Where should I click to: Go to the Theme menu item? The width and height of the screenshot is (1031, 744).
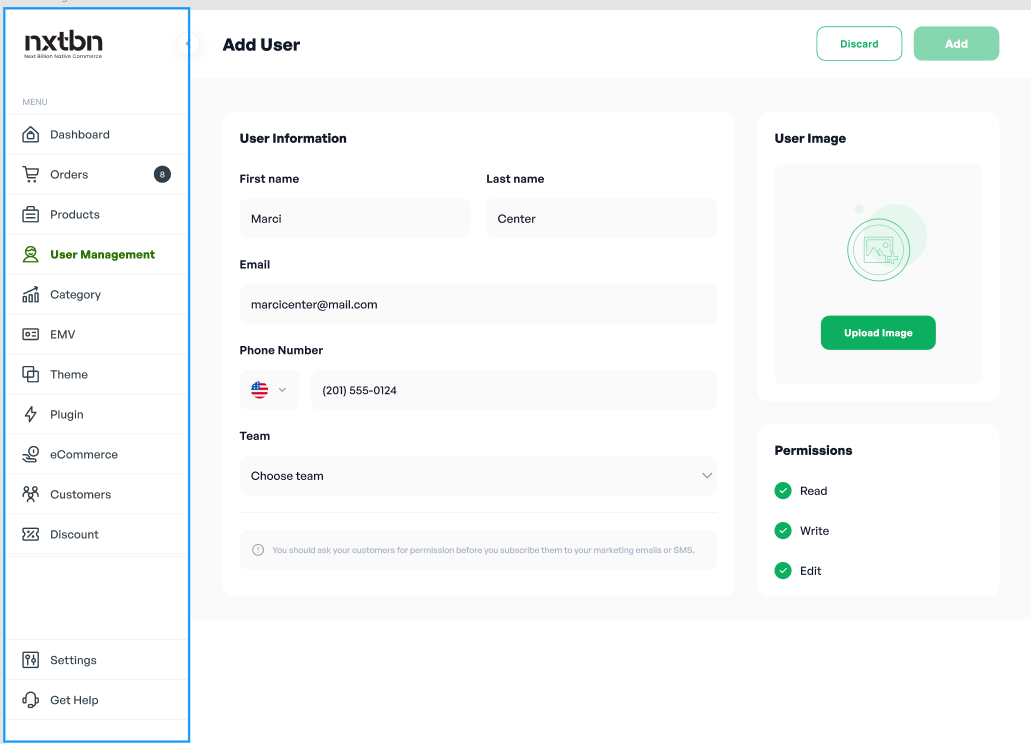click(x=69, y=375)
